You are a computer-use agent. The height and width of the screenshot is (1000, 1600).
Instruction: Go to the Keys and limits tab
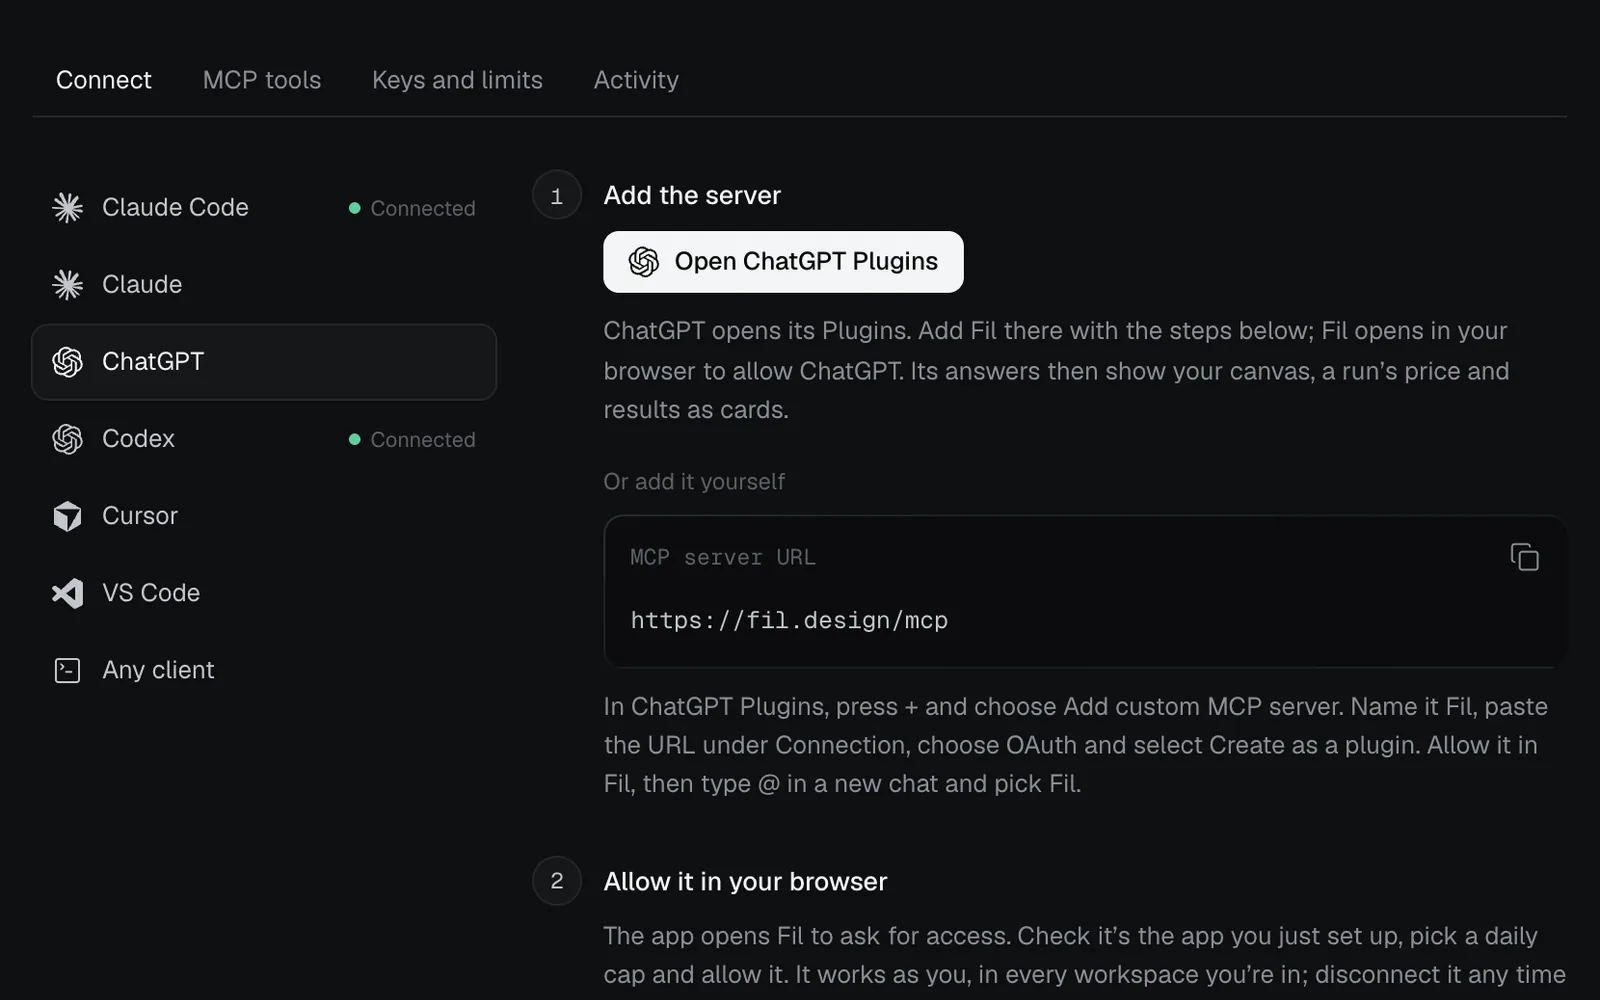457,80
